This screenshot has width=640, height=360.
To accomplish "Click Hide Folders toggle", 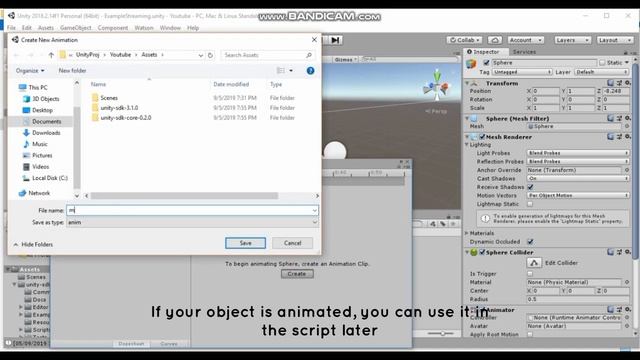I will pos(33,244).
